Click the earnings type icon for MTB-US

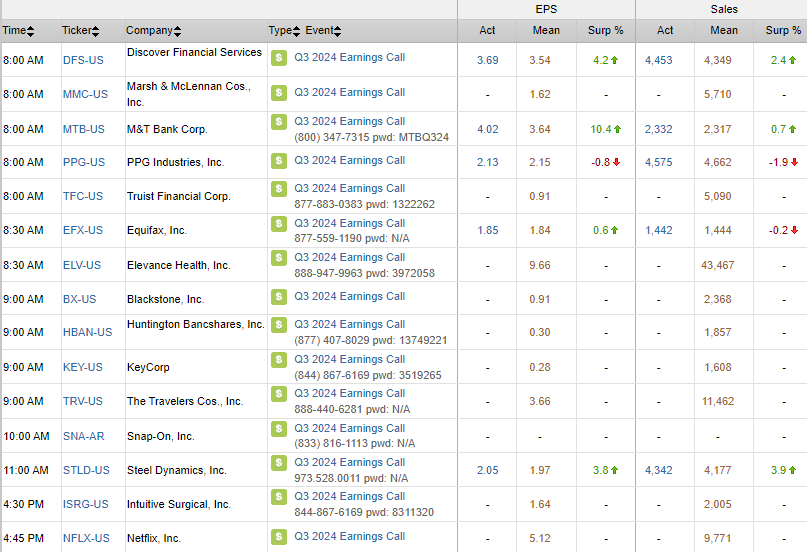pyautogui.click(x=279, y=122)
